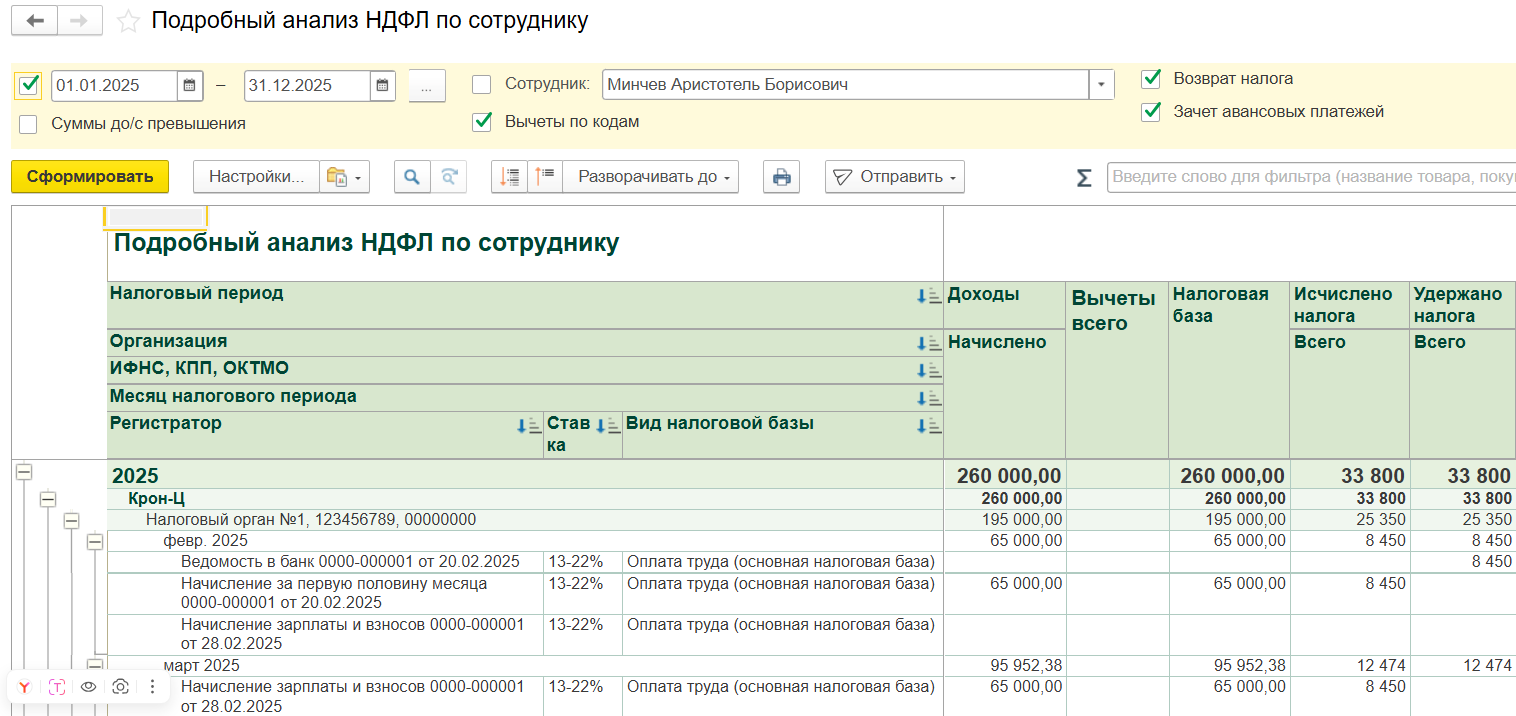Click the sigma sum icon
Screen dimensions: 1516x716
(1084, 178)
